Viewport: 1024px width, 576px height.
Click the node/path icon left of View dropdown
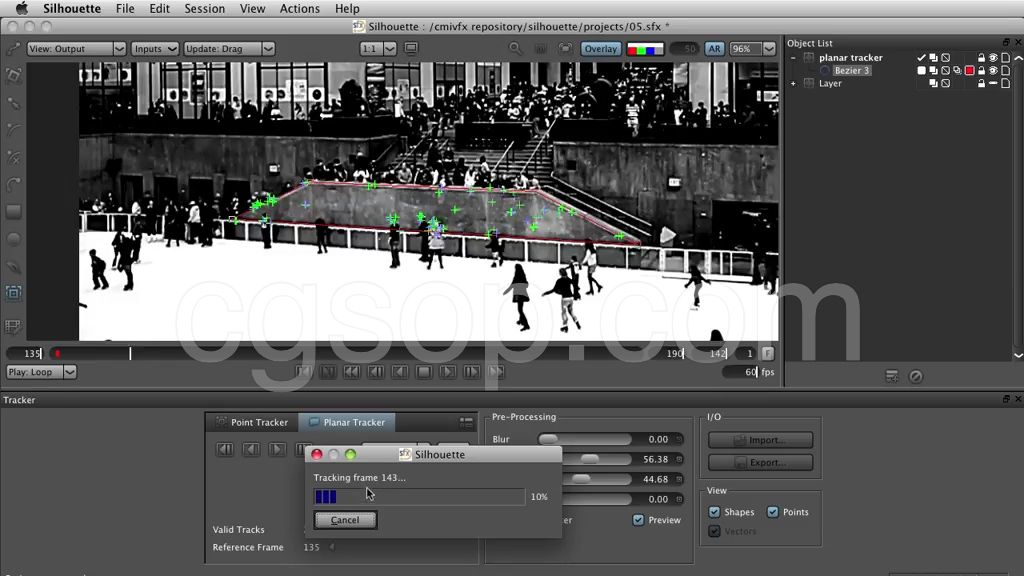pyautogui.click(x=13, y=49)
